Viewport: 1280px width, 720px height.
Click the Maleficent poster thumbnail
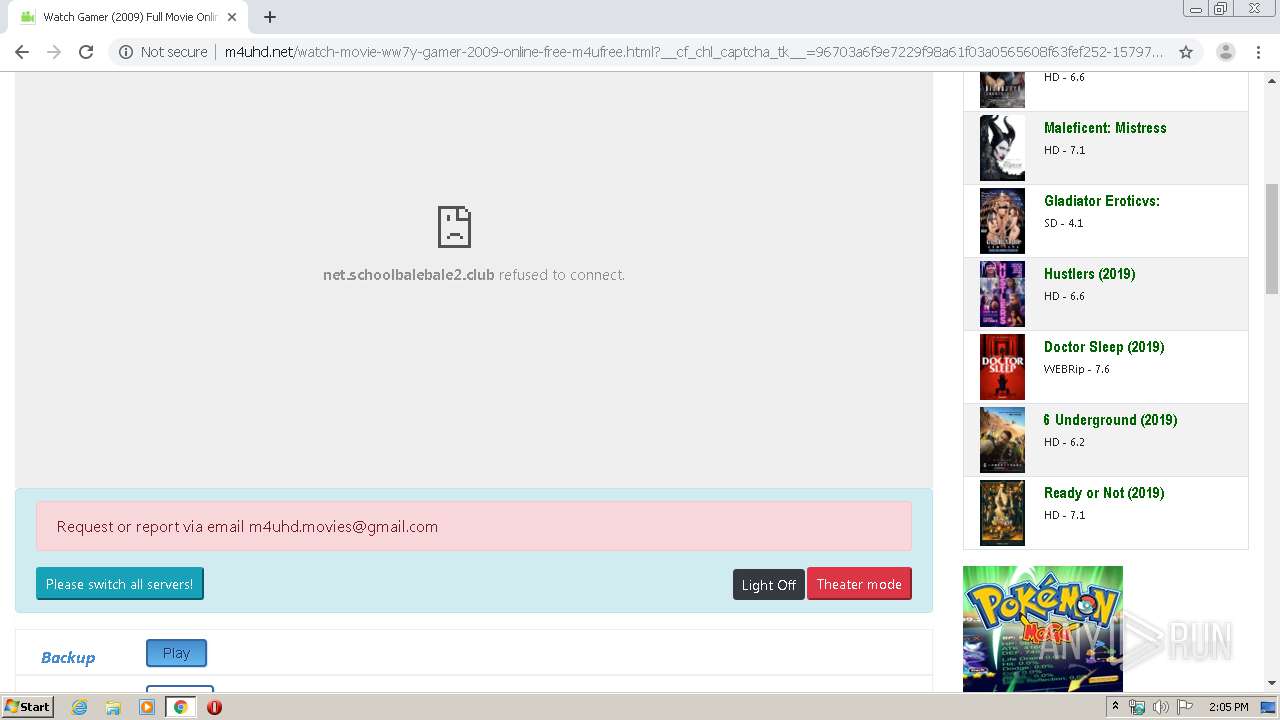click(1002, 148)
